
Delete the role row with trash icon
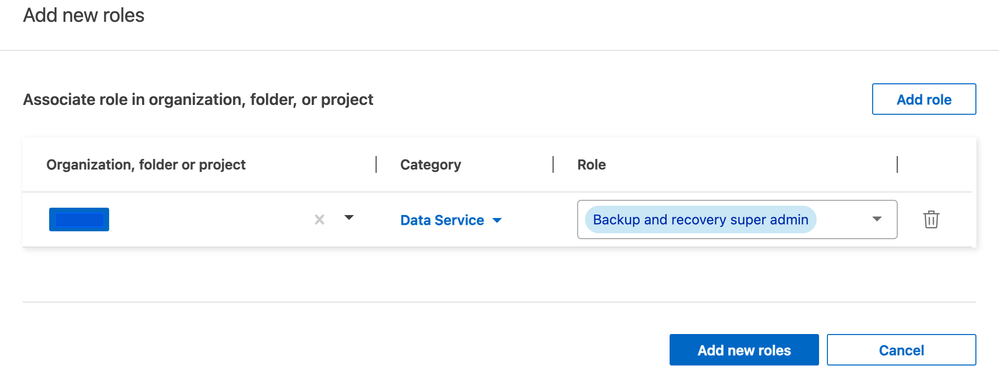tap(931, 220)
